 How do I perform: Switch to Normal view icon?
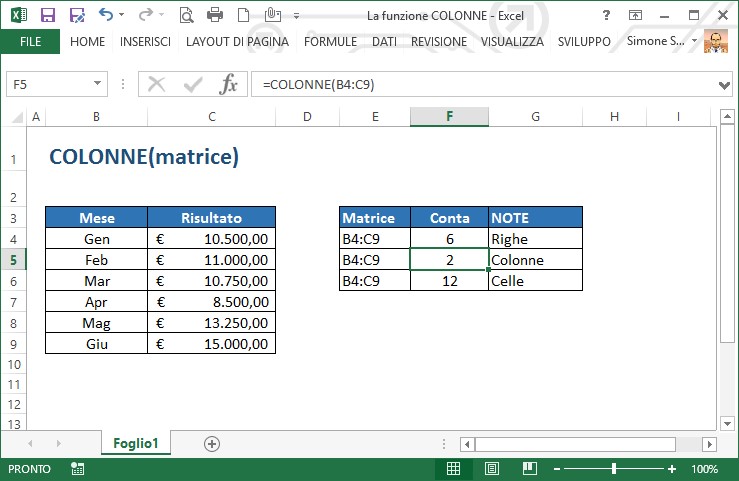(x=453, y=468)
